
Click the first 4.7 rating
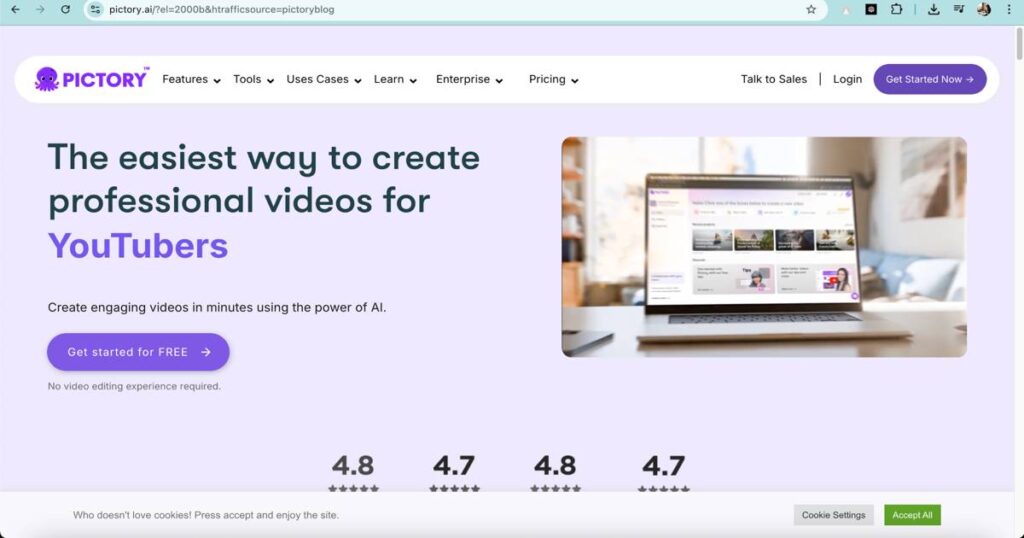point(454,466)
